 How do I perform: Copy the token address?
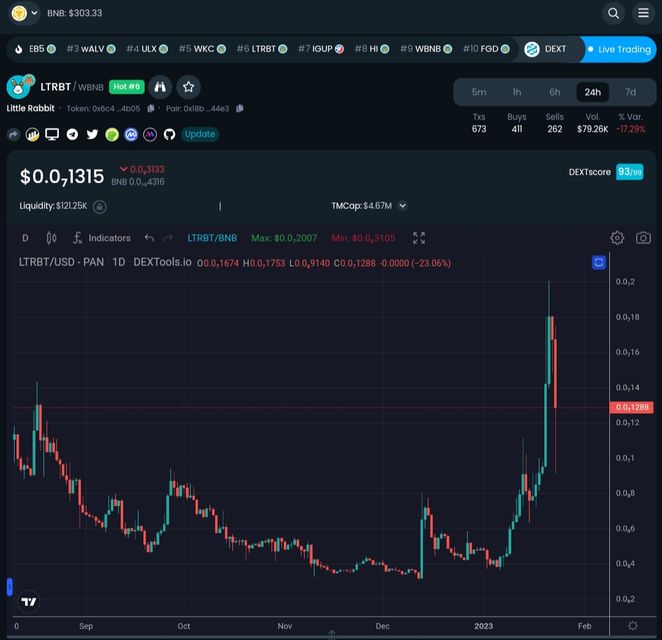tap(151, 108)
